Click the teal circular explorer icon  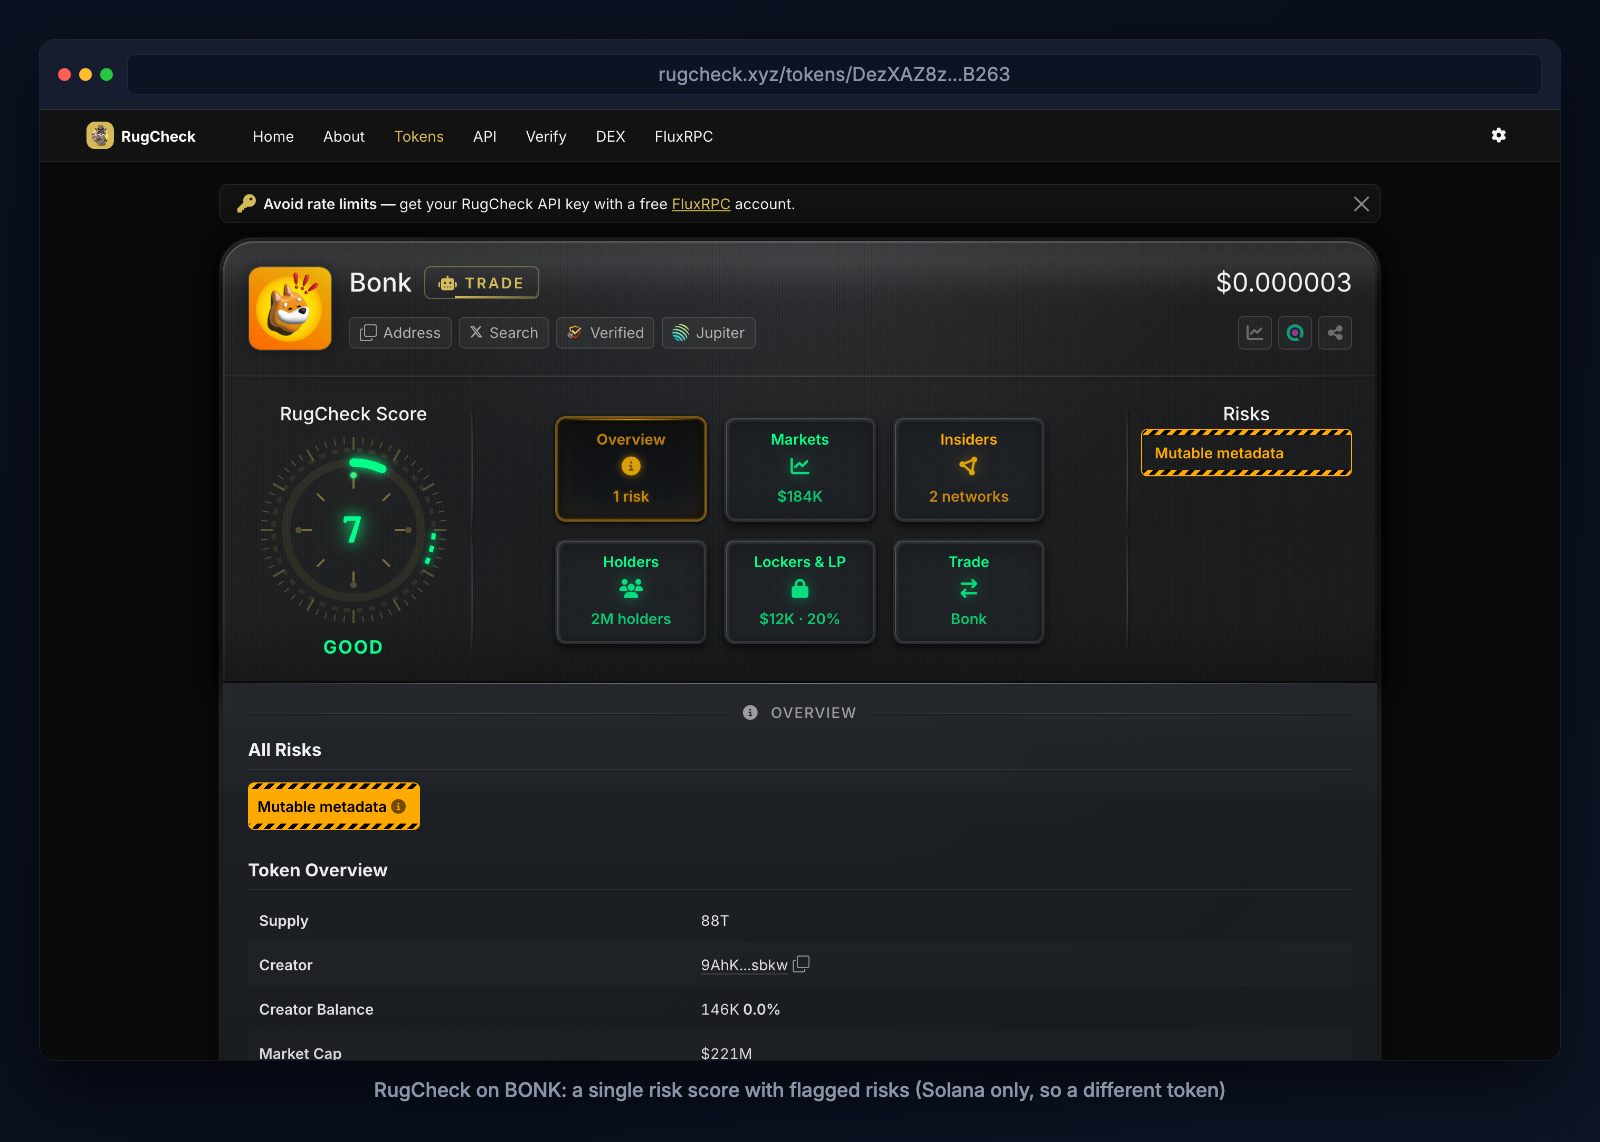pos(1295,333)
